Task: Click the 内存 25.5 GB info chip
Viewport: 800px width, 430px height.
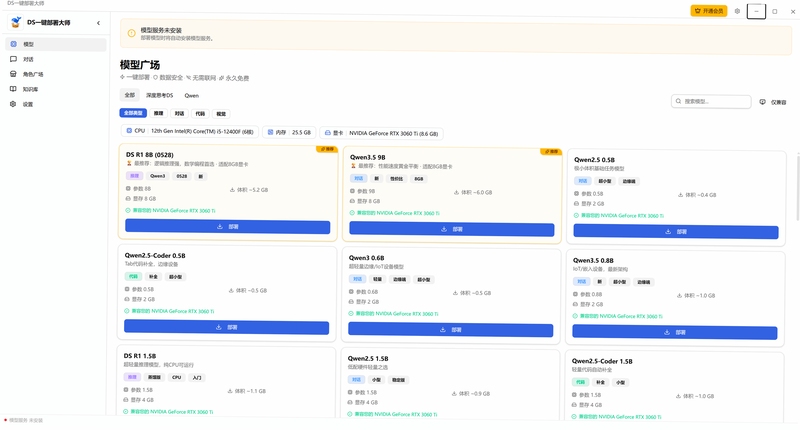Action: coord(289,132)
